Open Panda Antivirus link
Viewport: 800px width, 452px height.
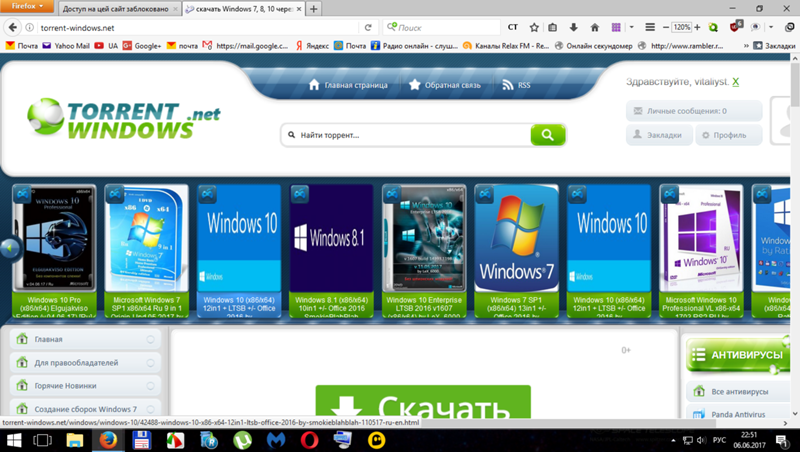point(738,414)
